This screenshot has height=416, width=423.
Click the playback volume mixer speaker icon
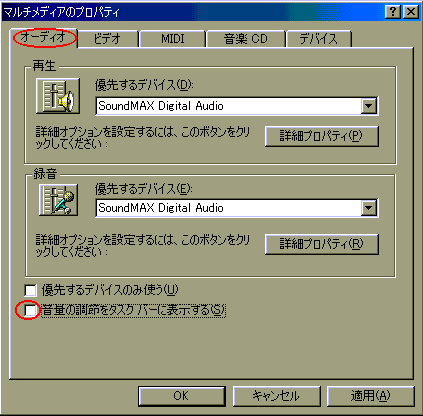coord(58,96)
